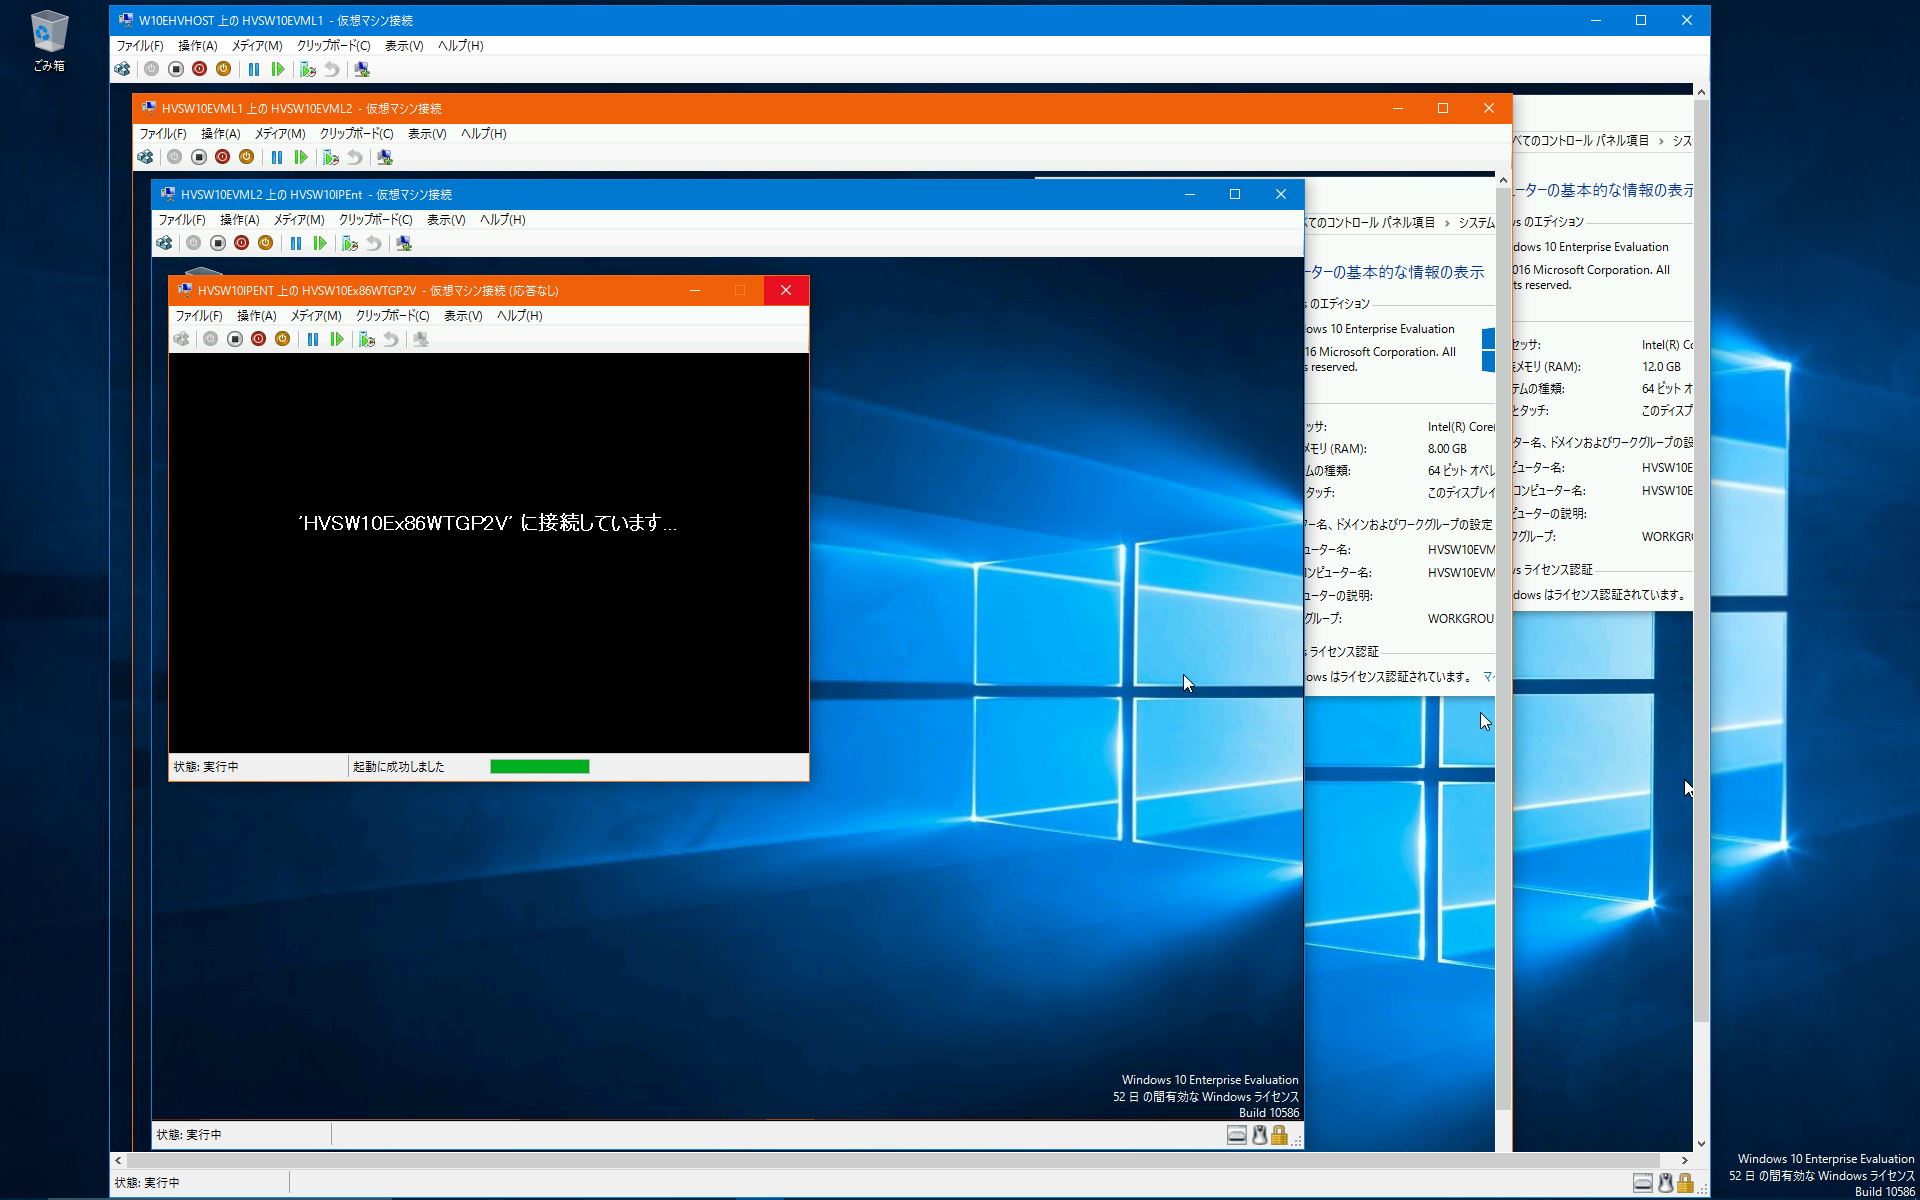
Task: Create checkpoint from HVSW10IPEnt window toolbar
Action: click(x=350, y=243)
